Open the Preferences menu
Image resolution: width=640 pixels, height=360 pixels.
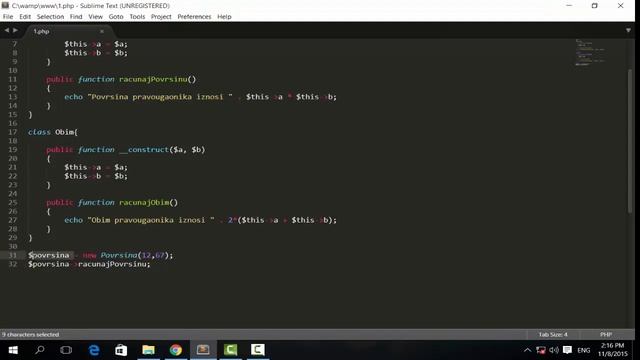tap(194, 17)
